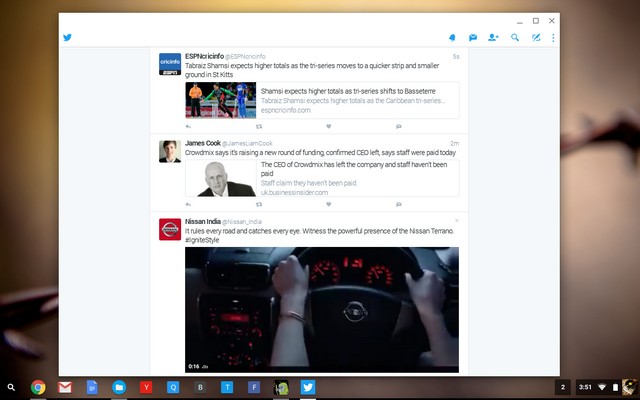Launch Chrome from the shelf

[38, 387]
